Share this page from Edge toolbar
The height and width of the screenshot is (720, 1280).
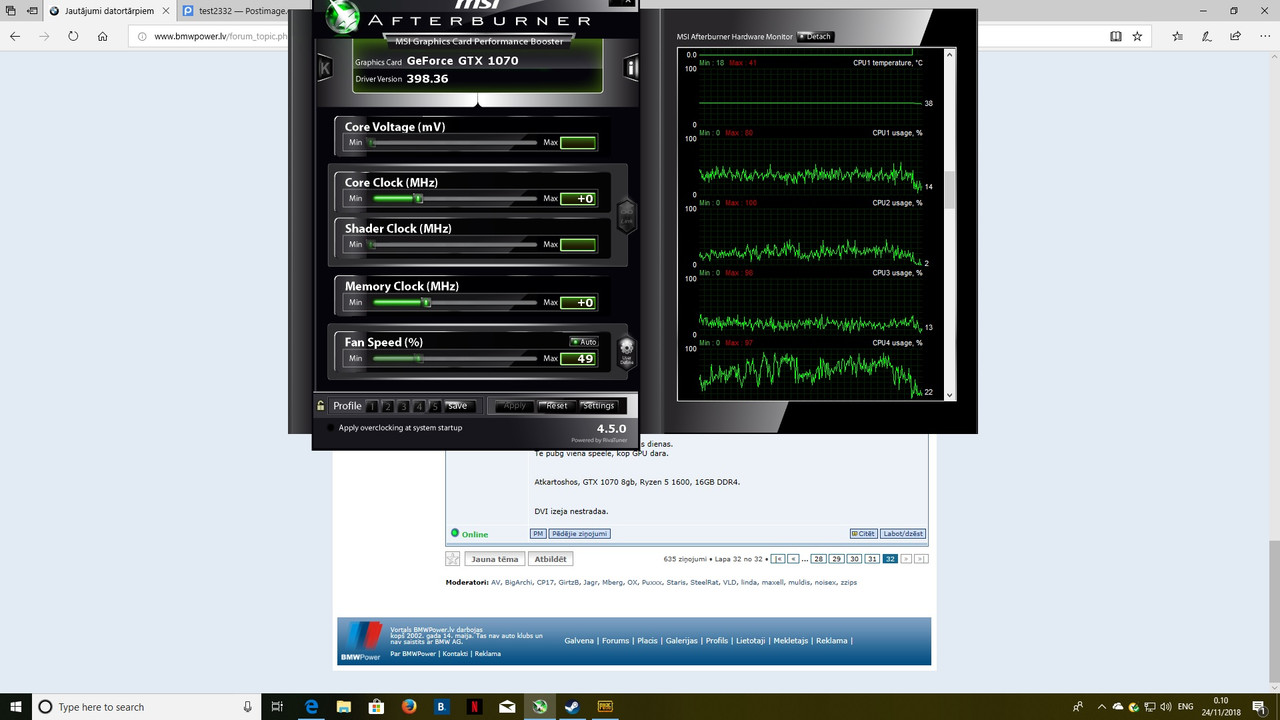pyautogui.click(x=1236, y=36)
